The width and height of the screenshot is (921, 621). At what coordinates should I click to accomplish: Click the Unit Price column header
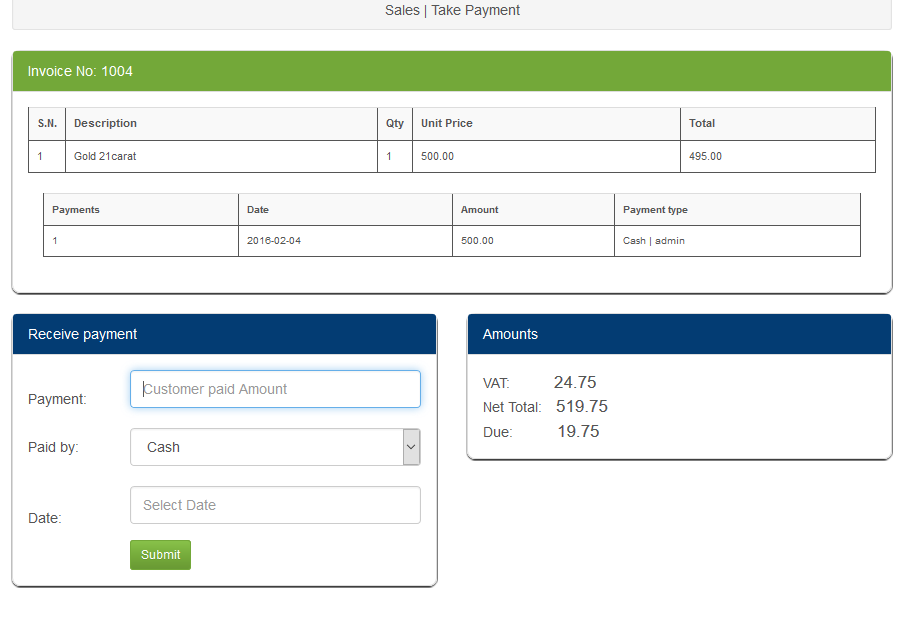[x=546, y=123]
